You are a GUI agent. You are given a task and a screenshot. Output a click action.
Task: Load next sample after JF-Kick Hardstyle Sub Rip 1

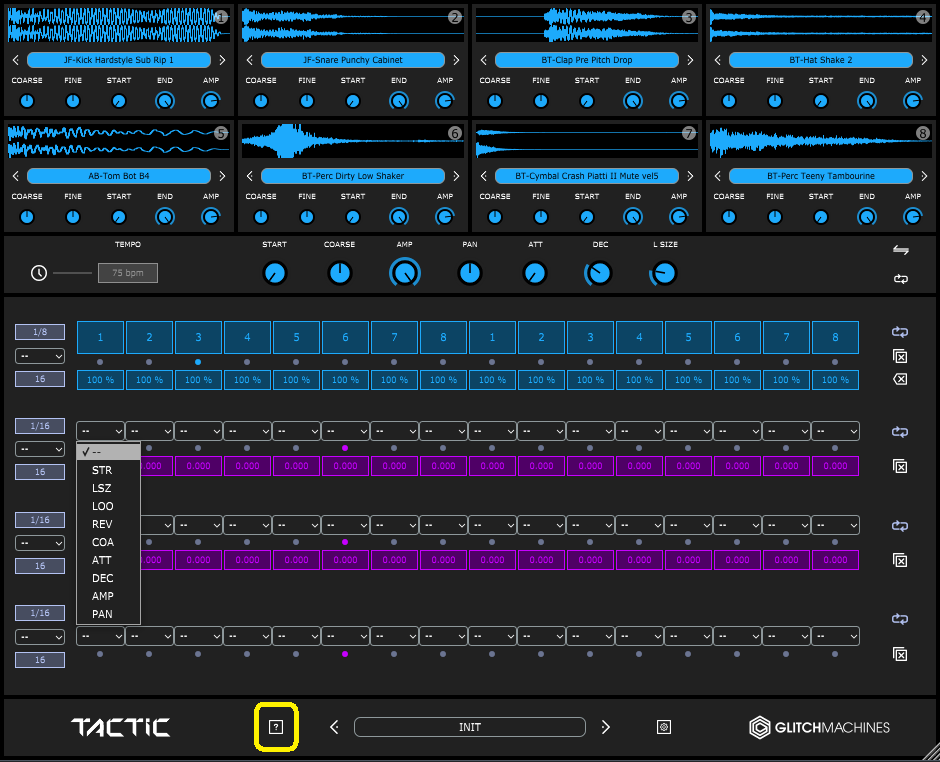pos(222,60)
